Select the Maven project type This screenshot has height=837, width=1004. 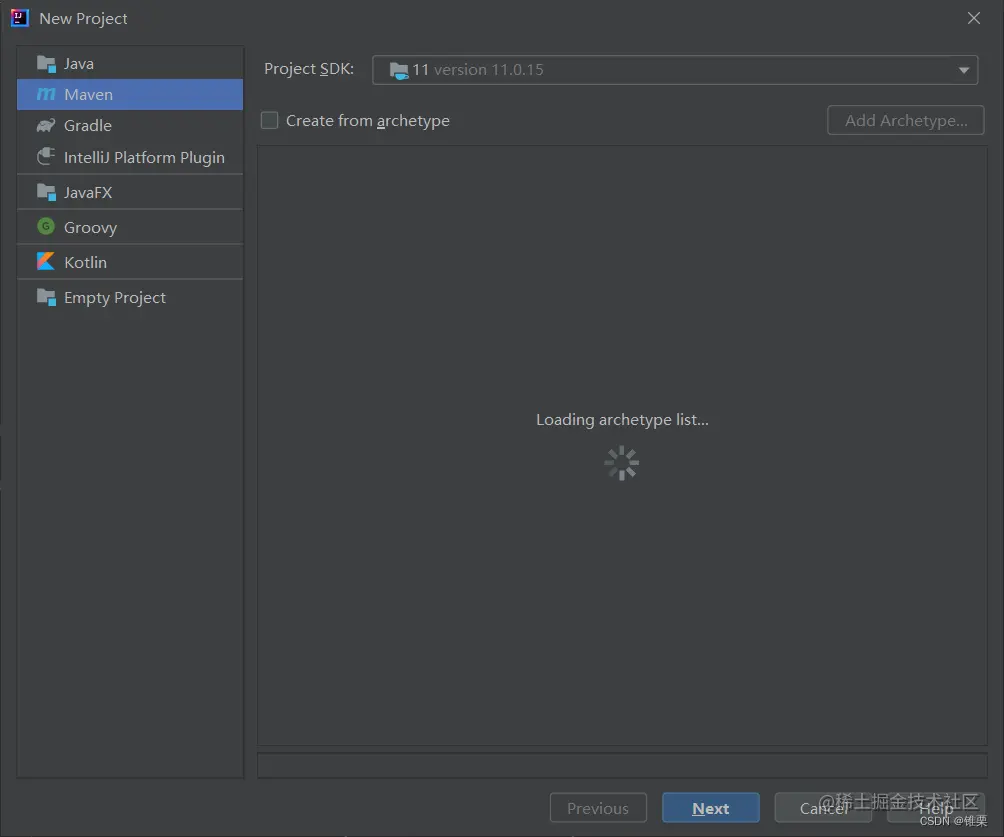pyautogui.click(x=130, y=94)
